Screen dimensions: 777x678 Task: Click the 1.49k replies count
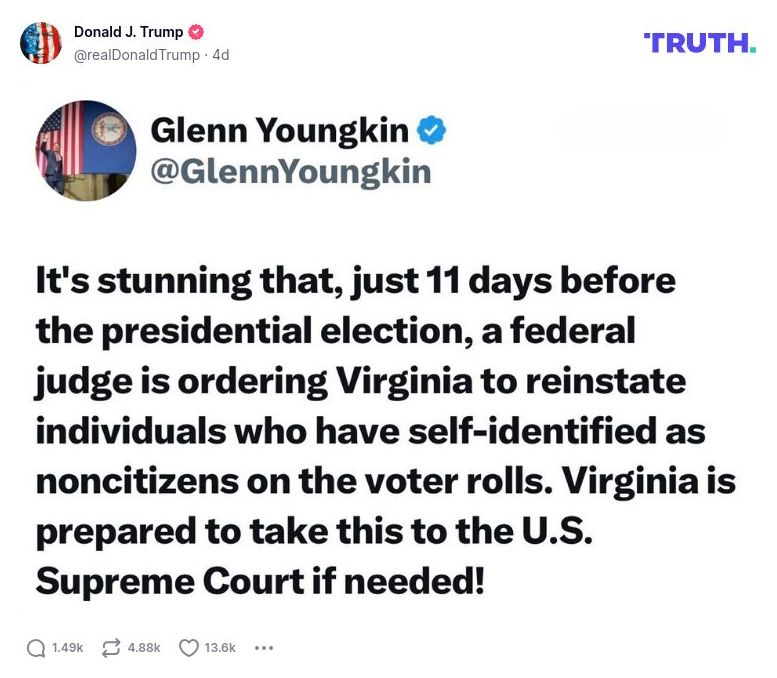(67, 648)
